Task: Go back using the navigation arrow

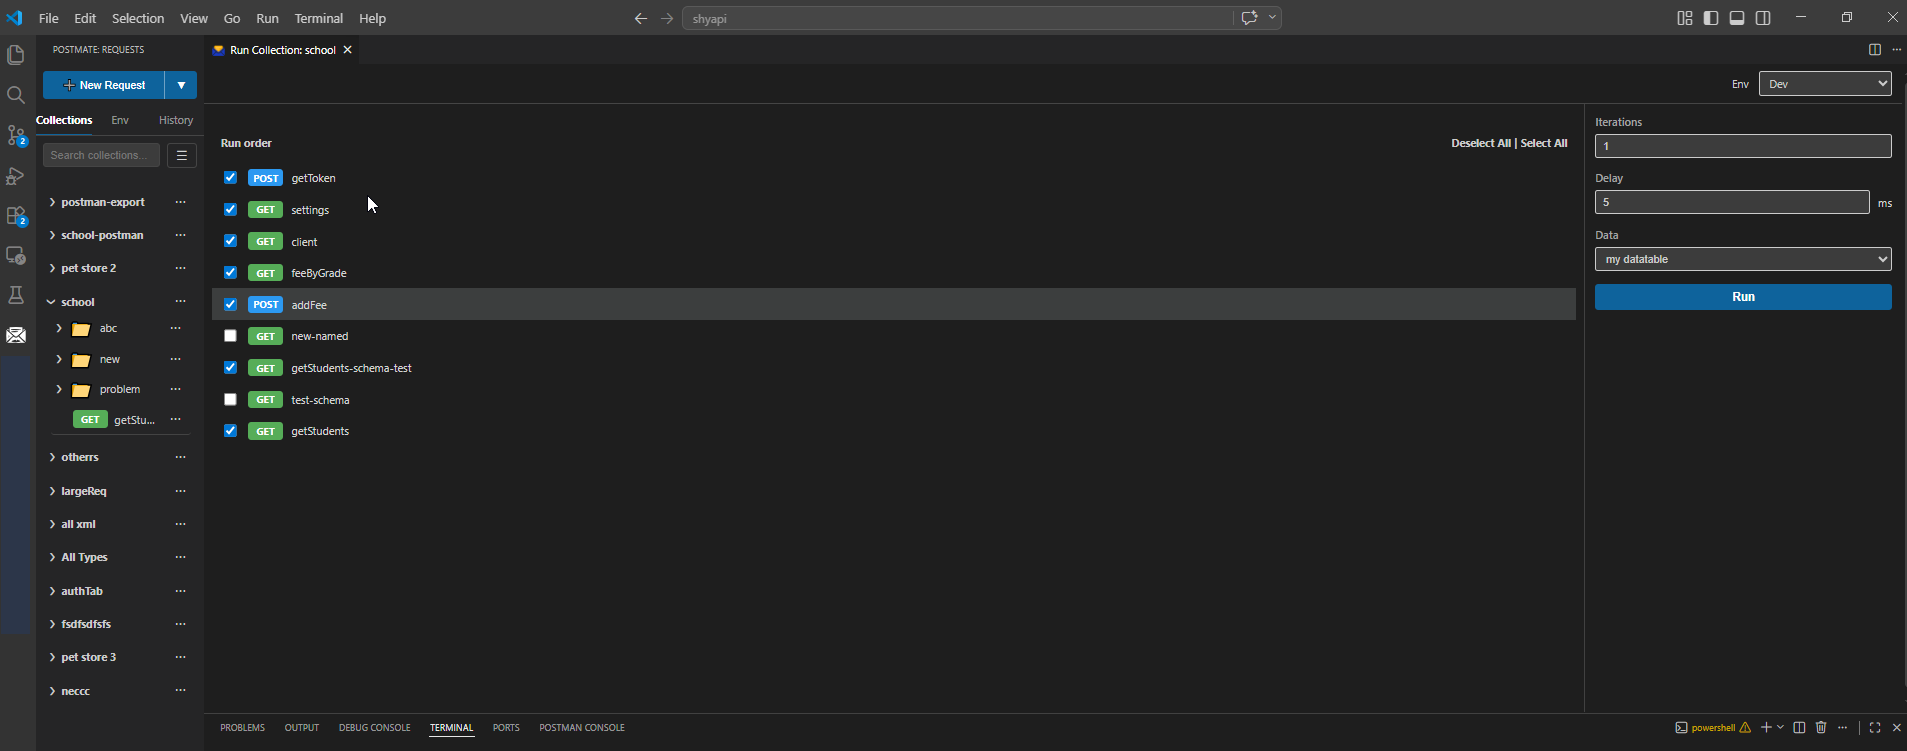Action: pos(641,18)
